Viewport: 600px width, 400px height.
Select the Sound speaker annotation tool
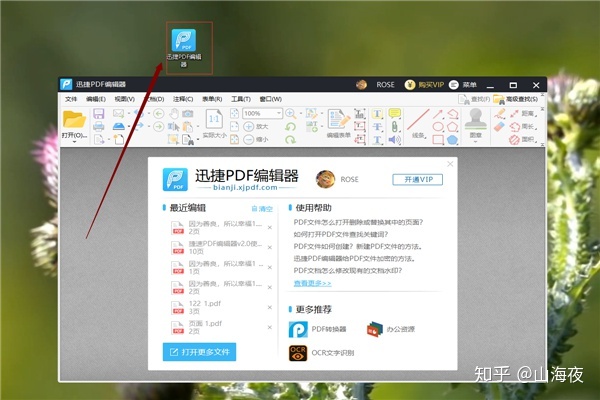(395, 140)
